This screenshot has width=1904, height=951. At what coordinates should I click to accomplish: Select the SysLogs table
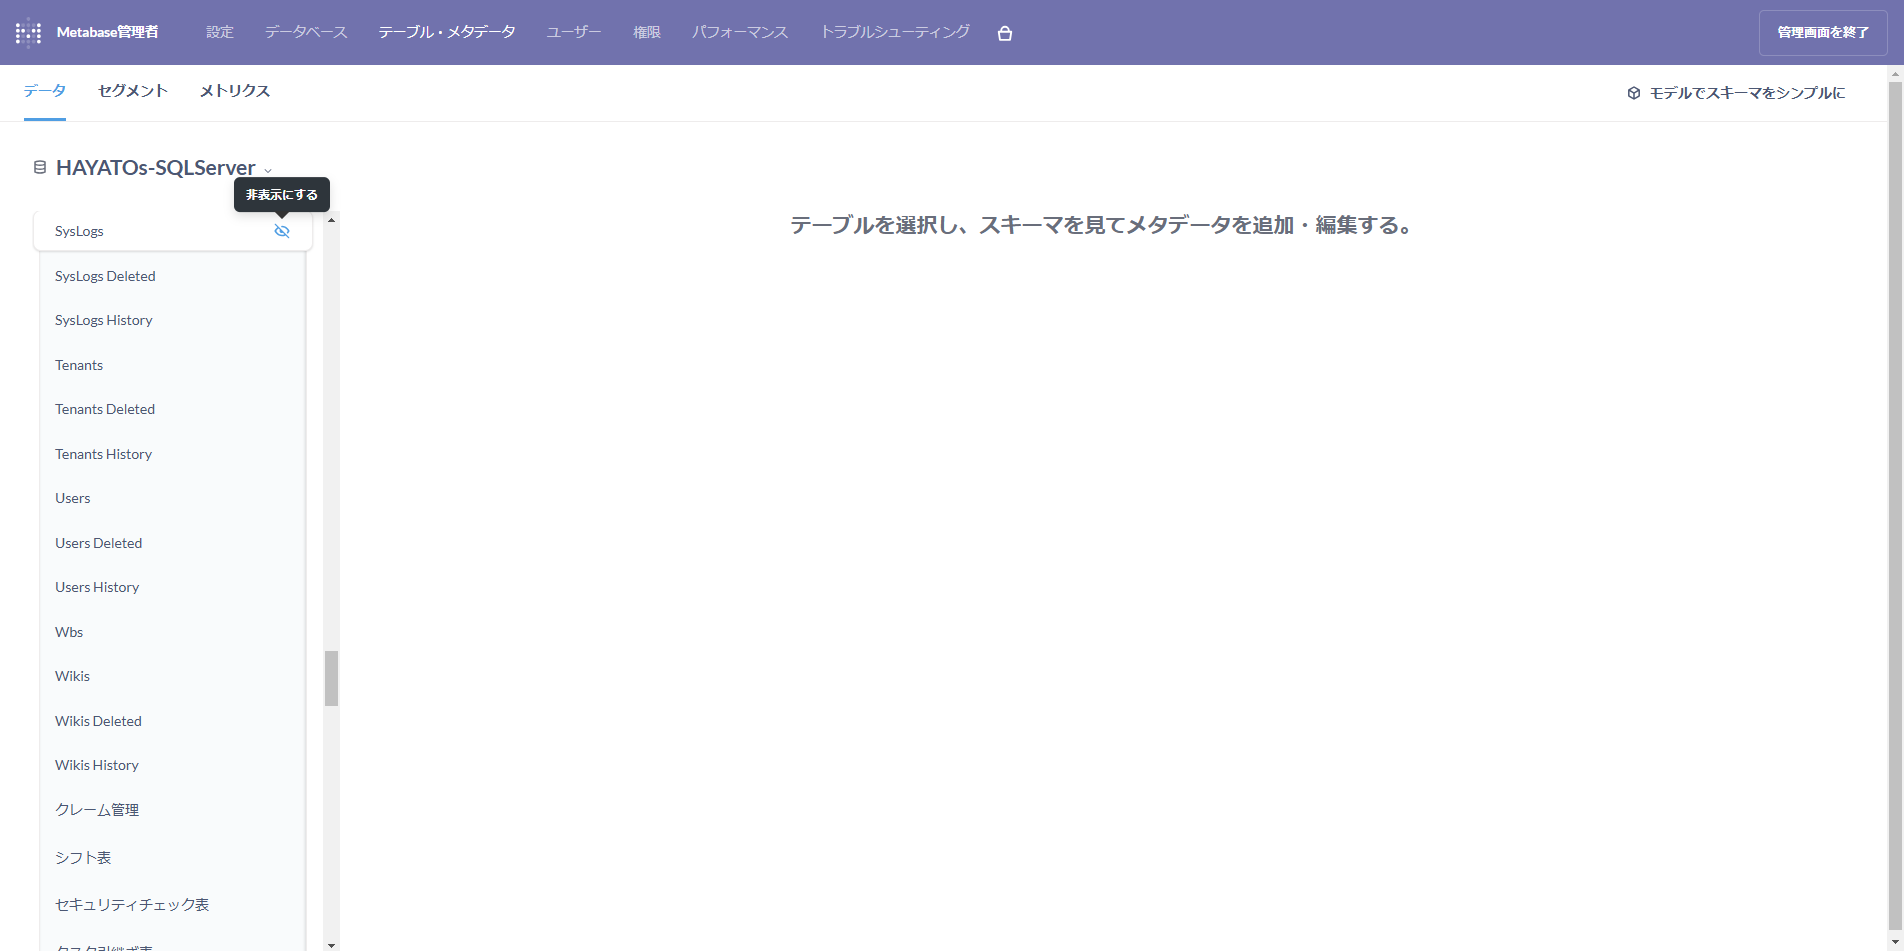click(x=173, y=231)
